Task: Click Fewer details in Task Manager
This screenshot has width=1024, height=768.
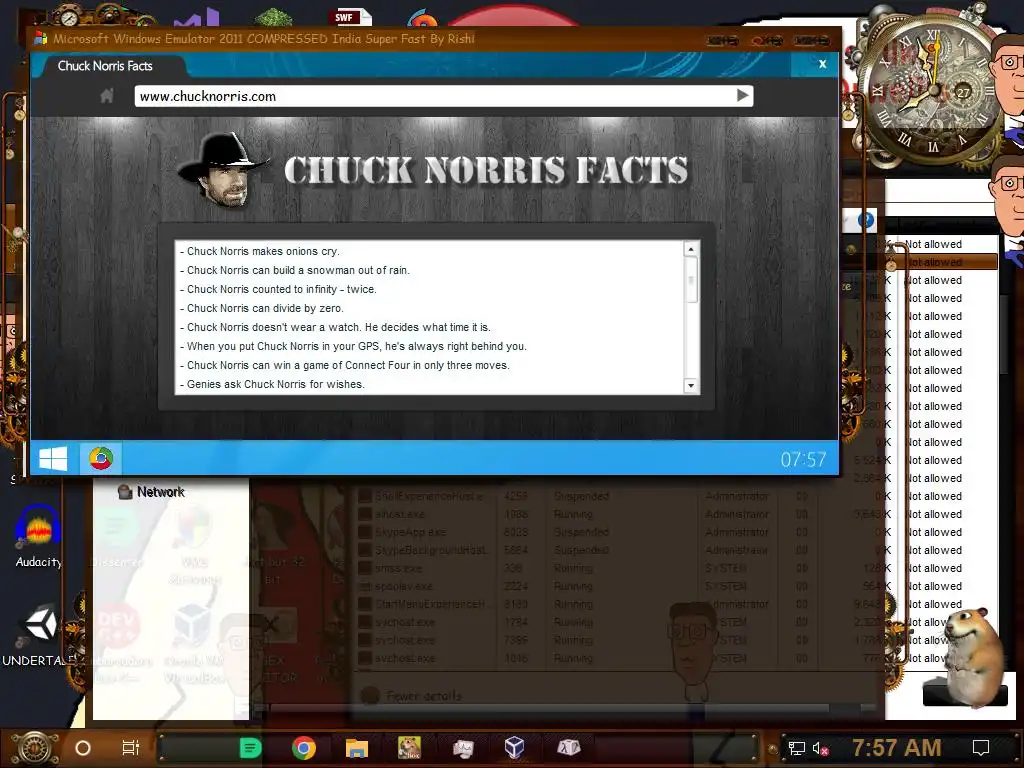Action: [x=423, y=696]
